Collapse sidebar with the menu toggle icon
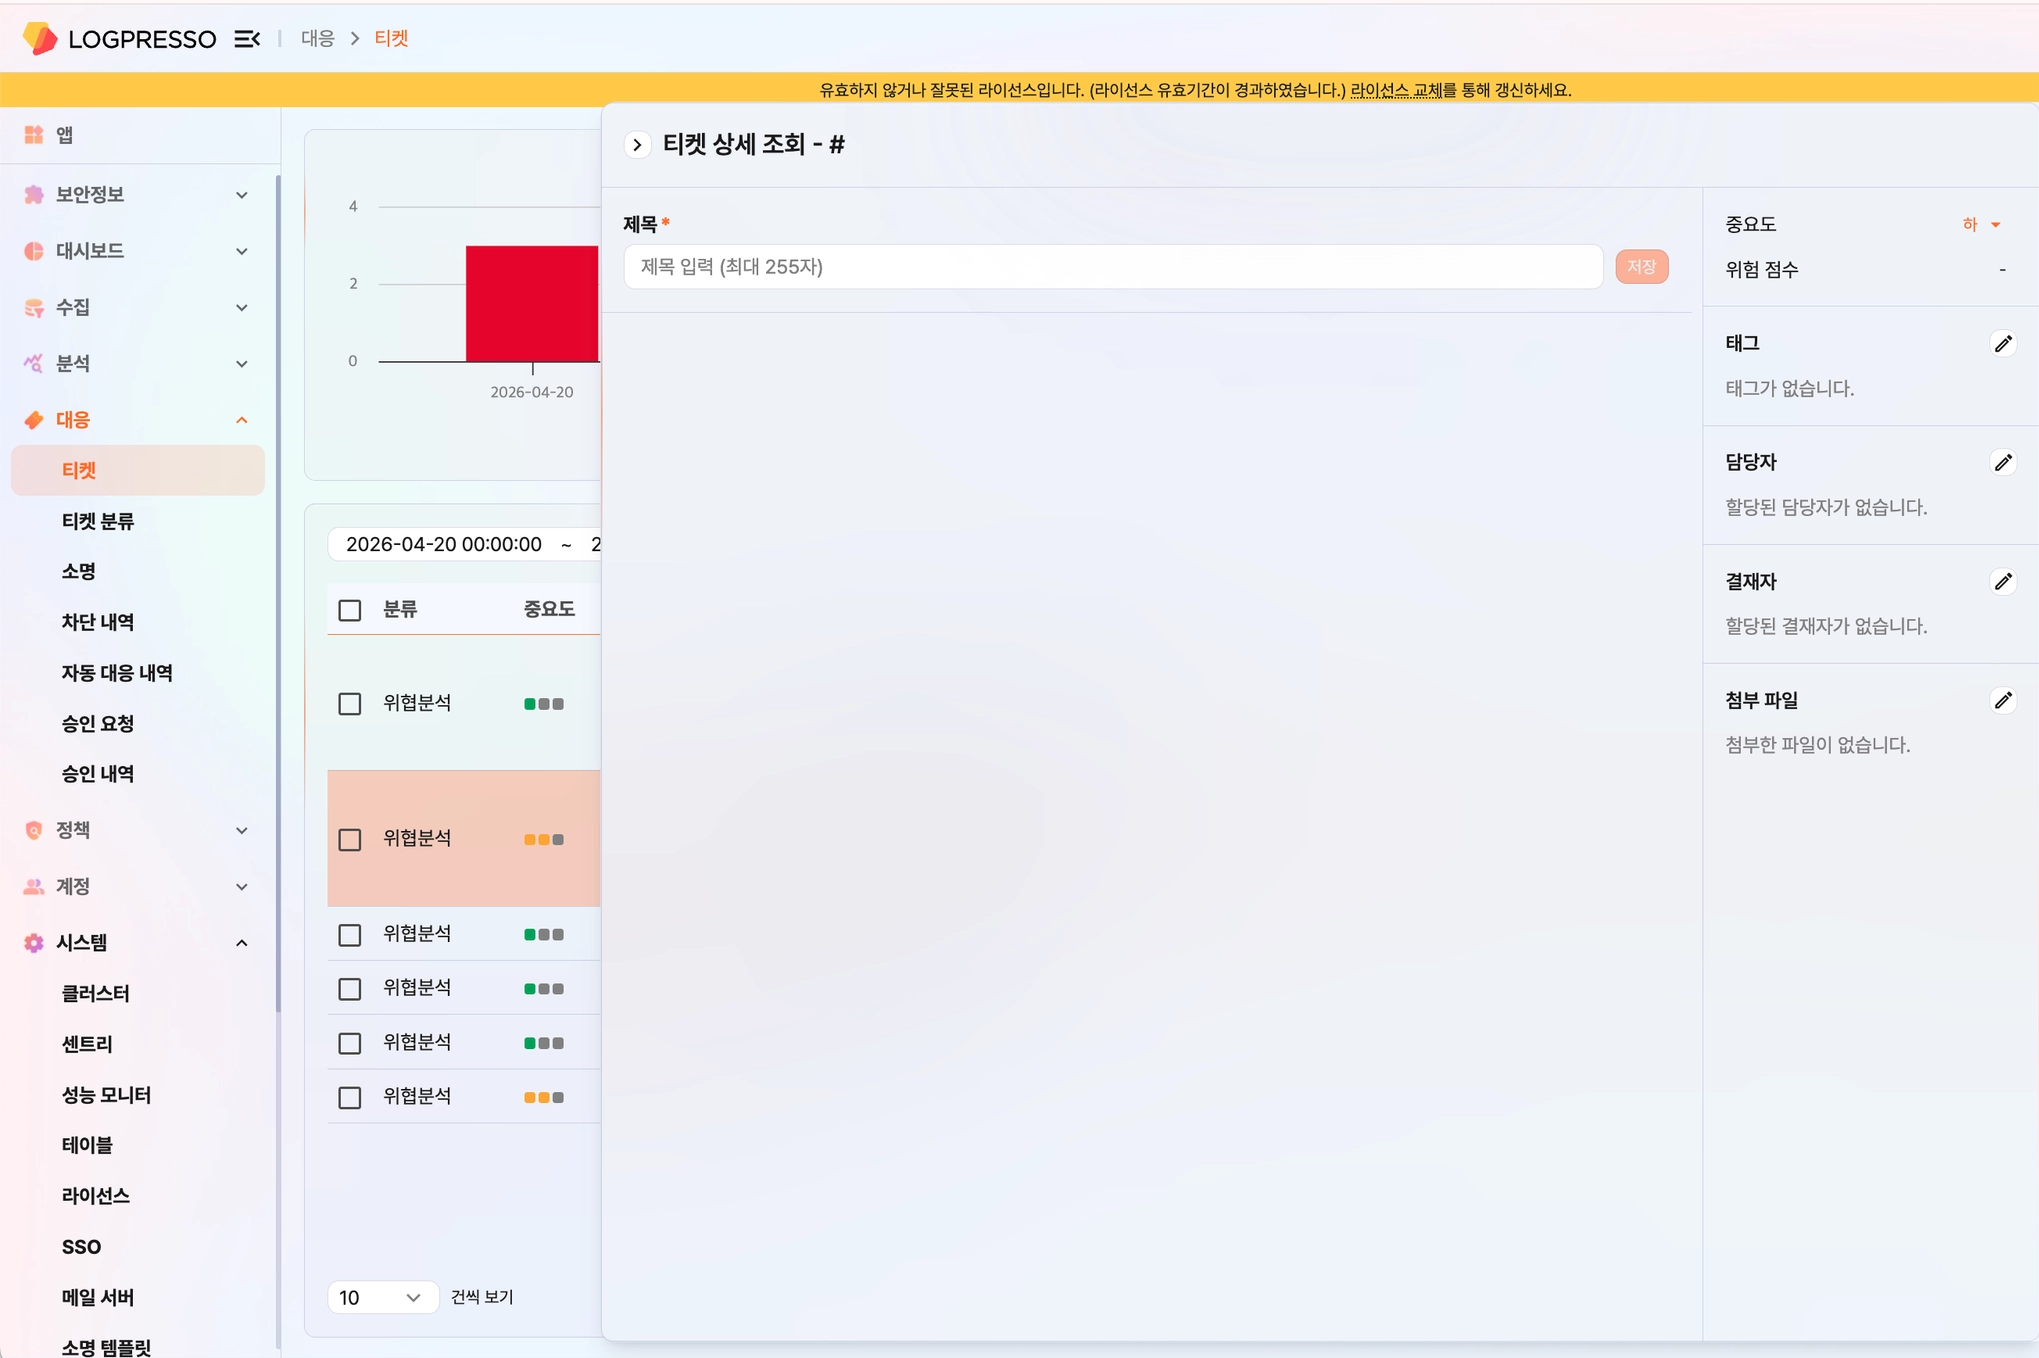2039x1358 pixels. tap(246, 39)
